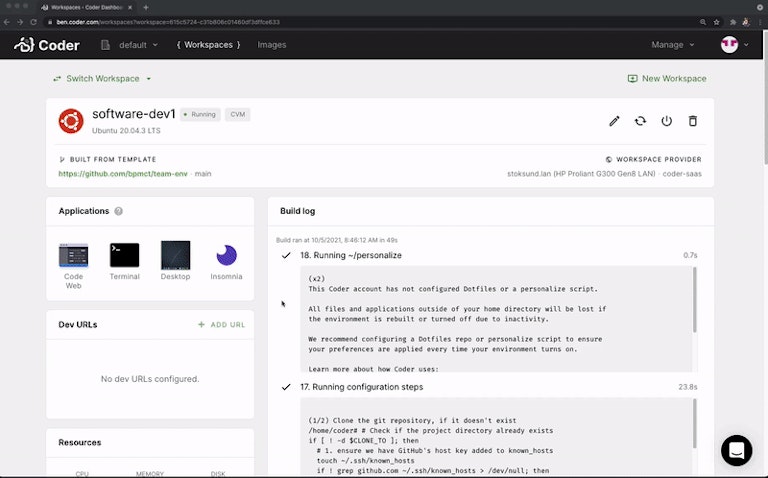The width and height of the screenshot is (768, 478).
Task: Launch the Code Web application
Action: click(x=73, y=265)
